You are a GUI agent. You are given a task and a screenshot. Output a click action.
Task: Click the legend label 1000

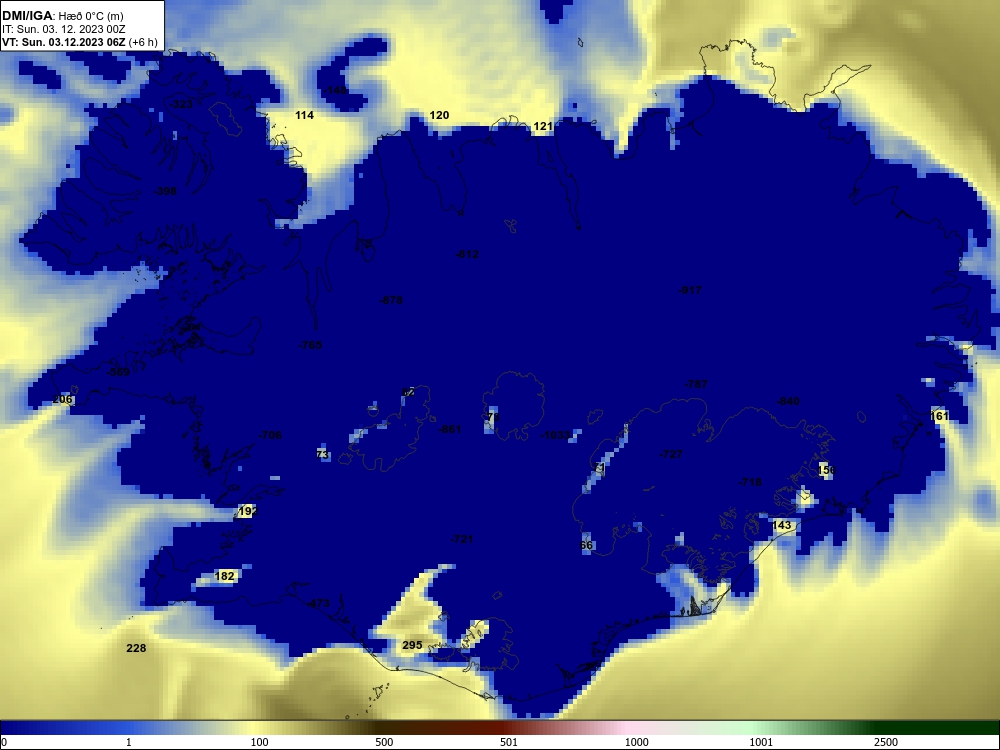click(x=636, y=742)
